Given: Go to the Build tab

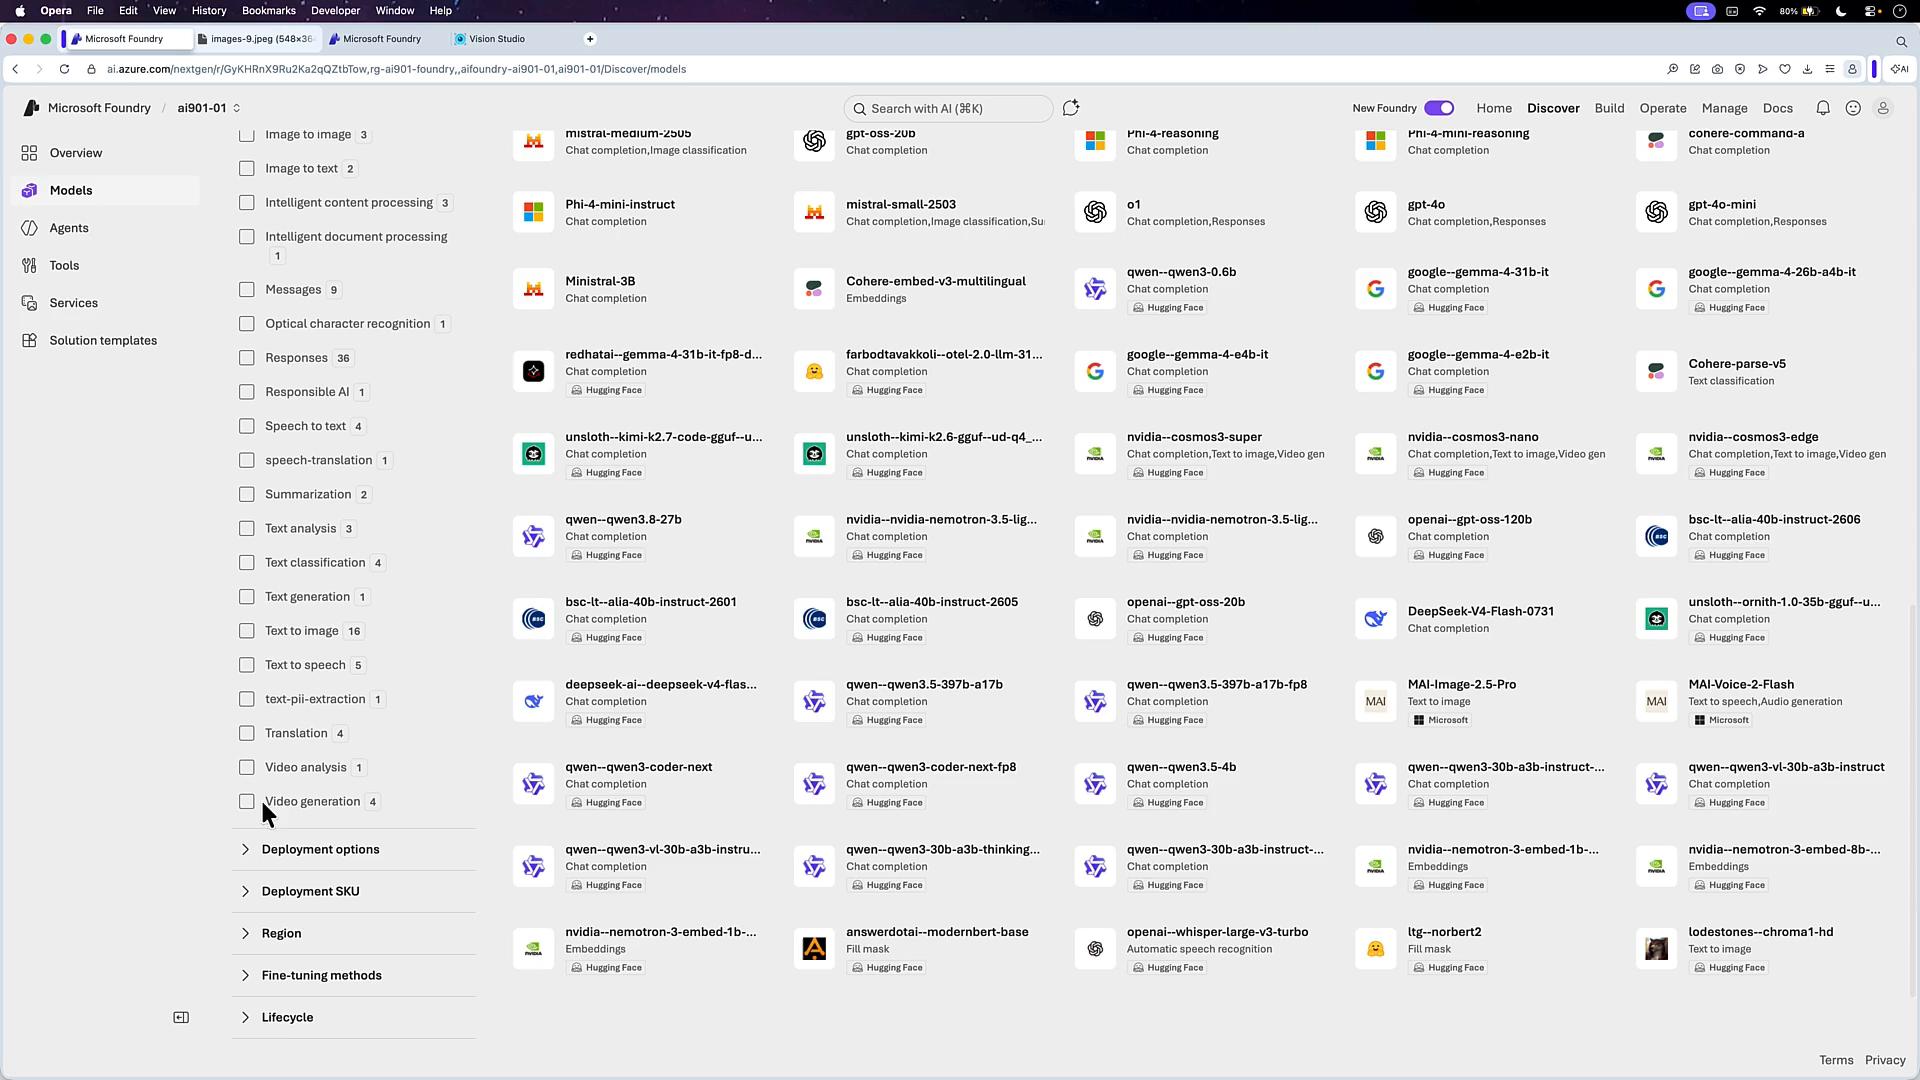Looking at the screenshot, I should (x=1609, y=108).
